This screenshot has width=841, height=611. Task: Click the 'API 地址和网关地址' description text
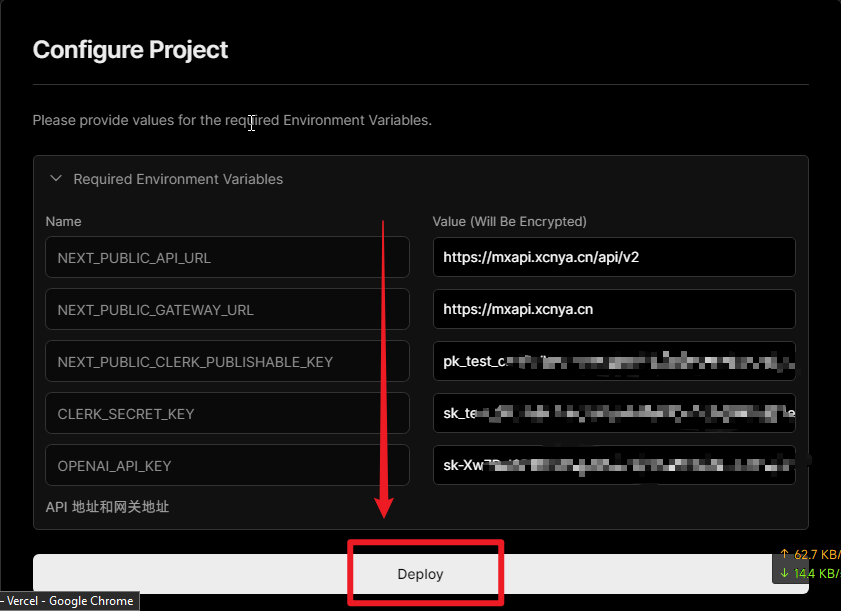[107, 507]
